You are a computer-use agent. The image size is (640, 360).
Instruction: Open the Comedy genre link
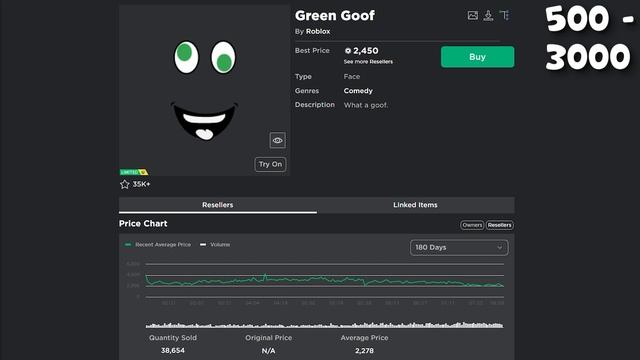[x=358, y=91]
